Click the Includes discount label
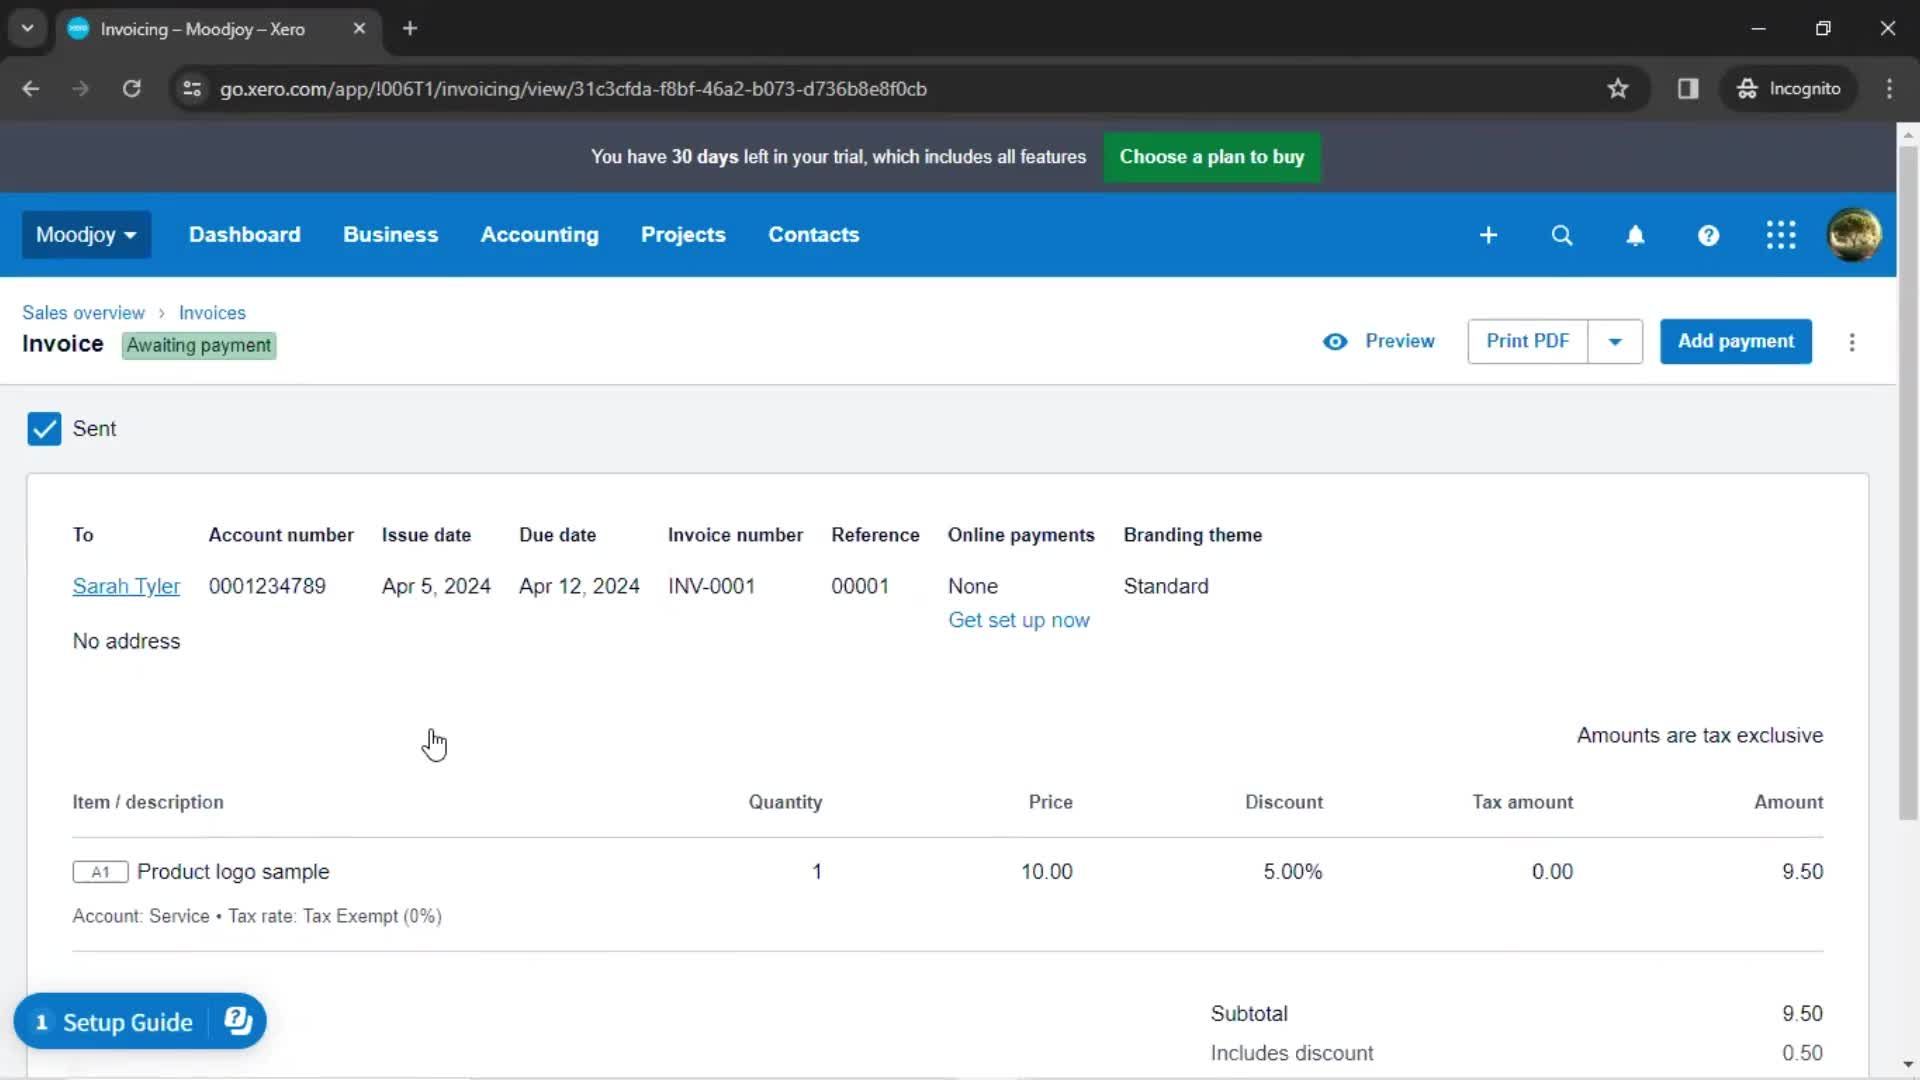Image resolution: width=1920 pixels, height=1080 pixels. pos(1292,1054)
